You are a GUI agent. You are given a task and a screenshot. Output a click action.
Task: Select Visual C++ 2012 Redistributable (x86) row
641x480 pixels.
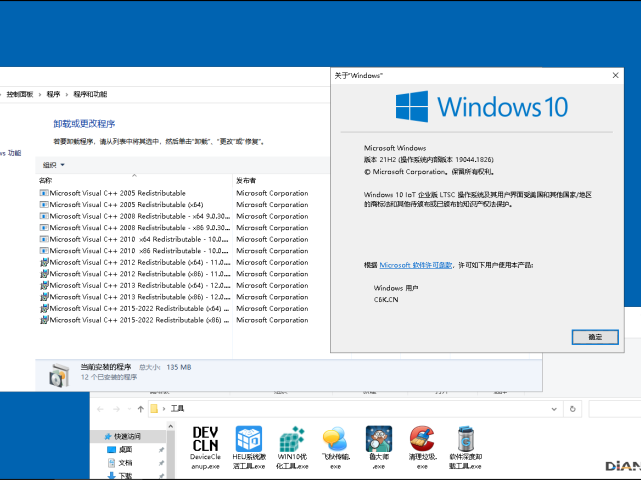134,274
